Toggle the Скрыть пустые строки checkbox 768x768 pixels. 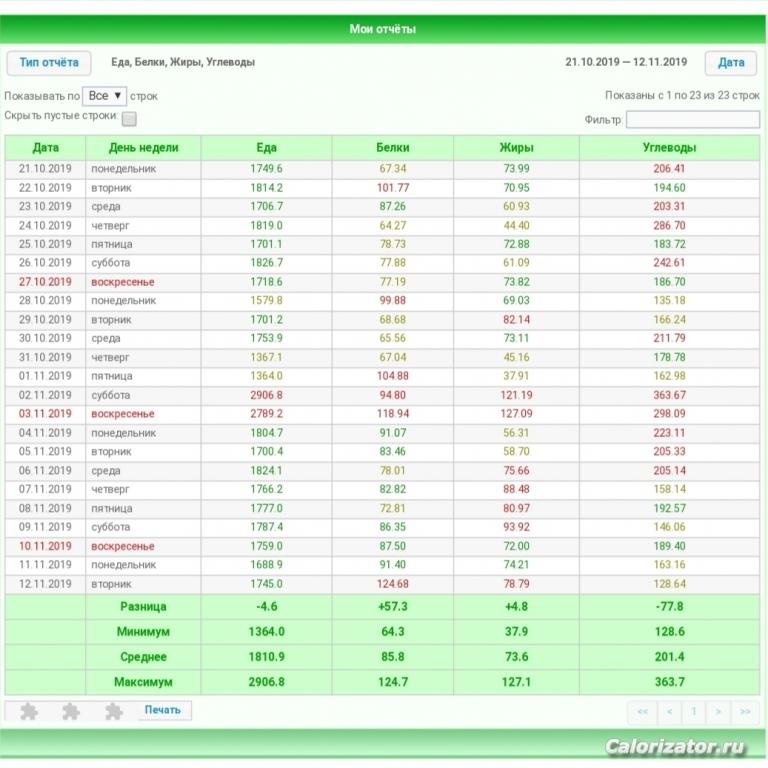pos(129,119)
